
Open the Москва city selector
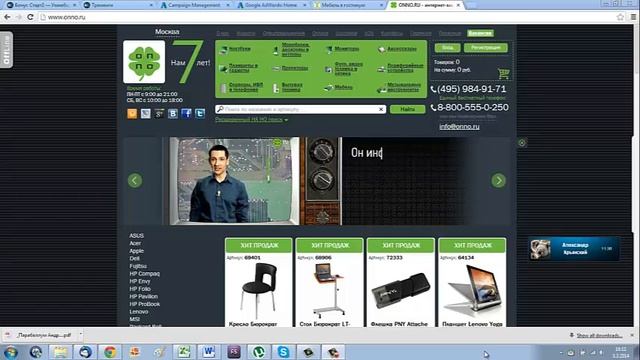tap(167, 32)
